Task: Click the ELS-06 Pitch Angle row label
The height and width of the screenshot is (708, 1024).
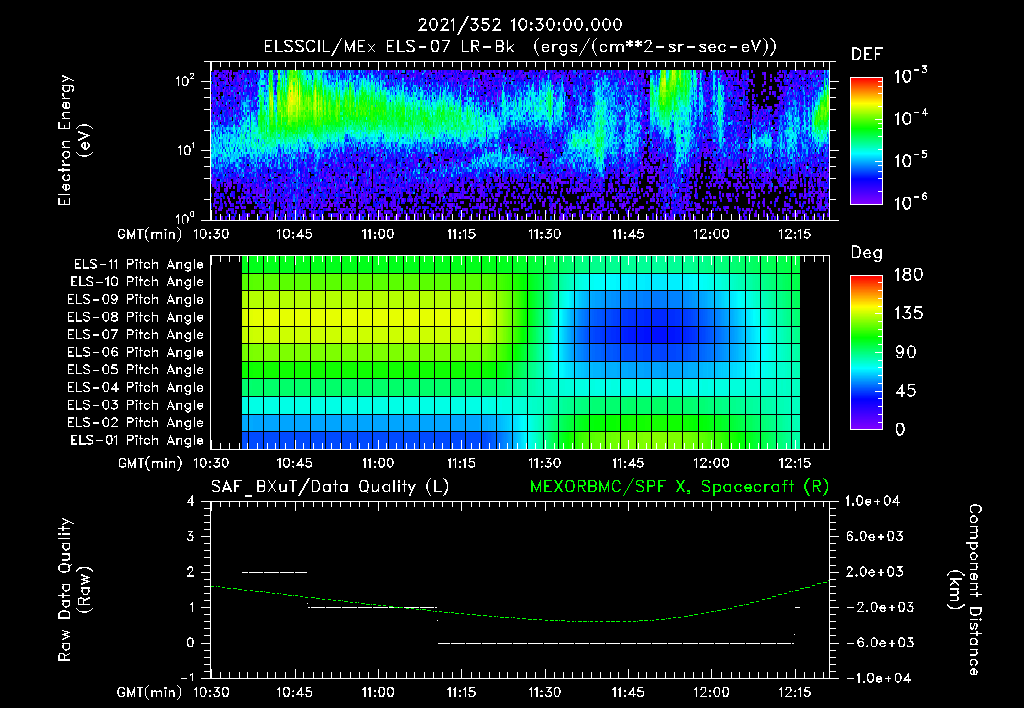Action: pyautogui.click(x=136, y=353)
